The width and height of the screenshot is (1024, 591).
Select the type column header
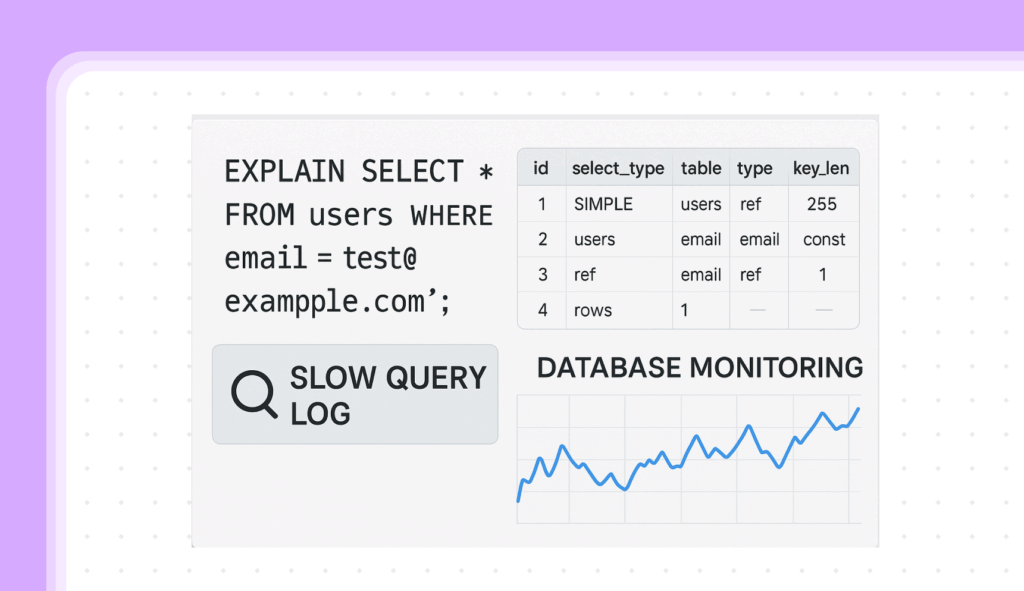tap(755, 168)
